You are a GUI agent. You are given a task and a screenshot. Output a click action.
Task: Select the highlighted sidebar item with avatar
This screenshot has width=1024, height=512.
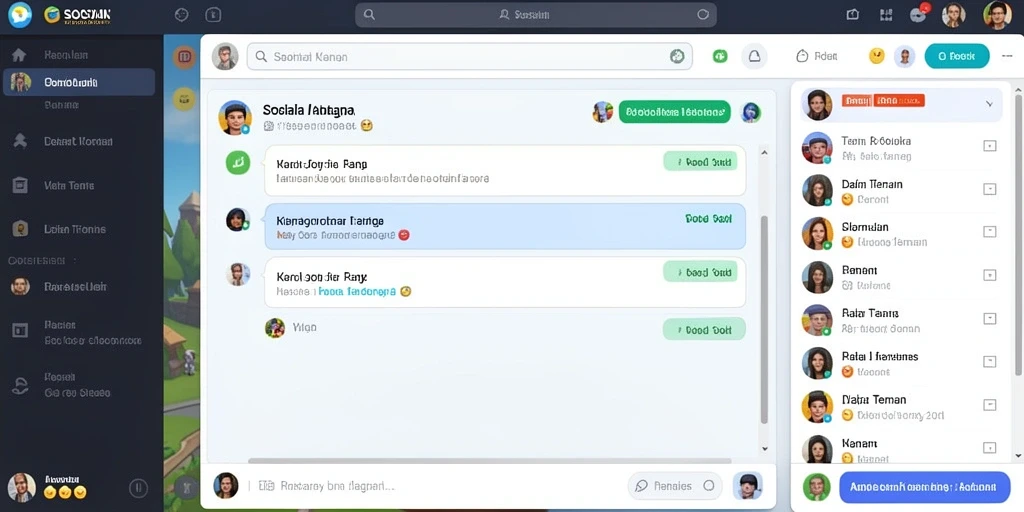[79, 82]
